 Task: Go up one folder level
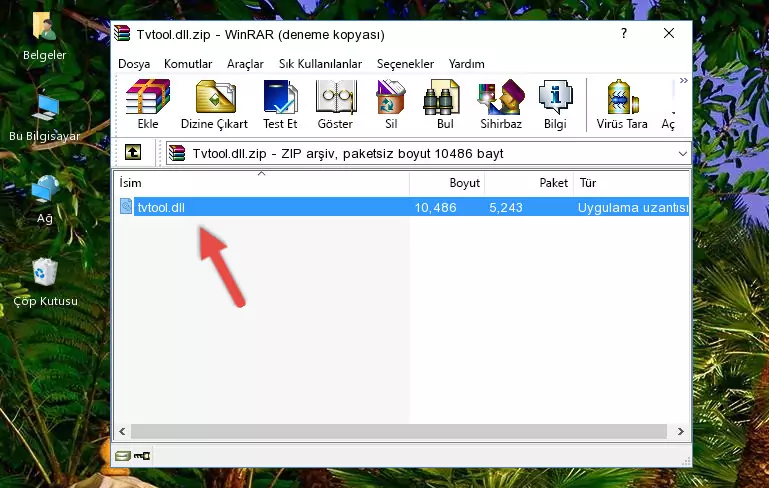pyautogui.click(x=133, y=153)
